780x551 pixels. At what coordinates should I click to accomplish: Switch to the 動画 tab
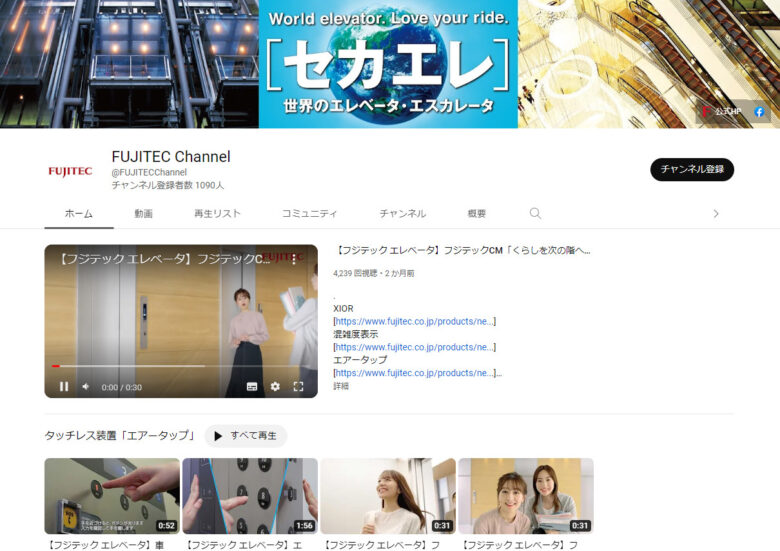coord(143,214)
